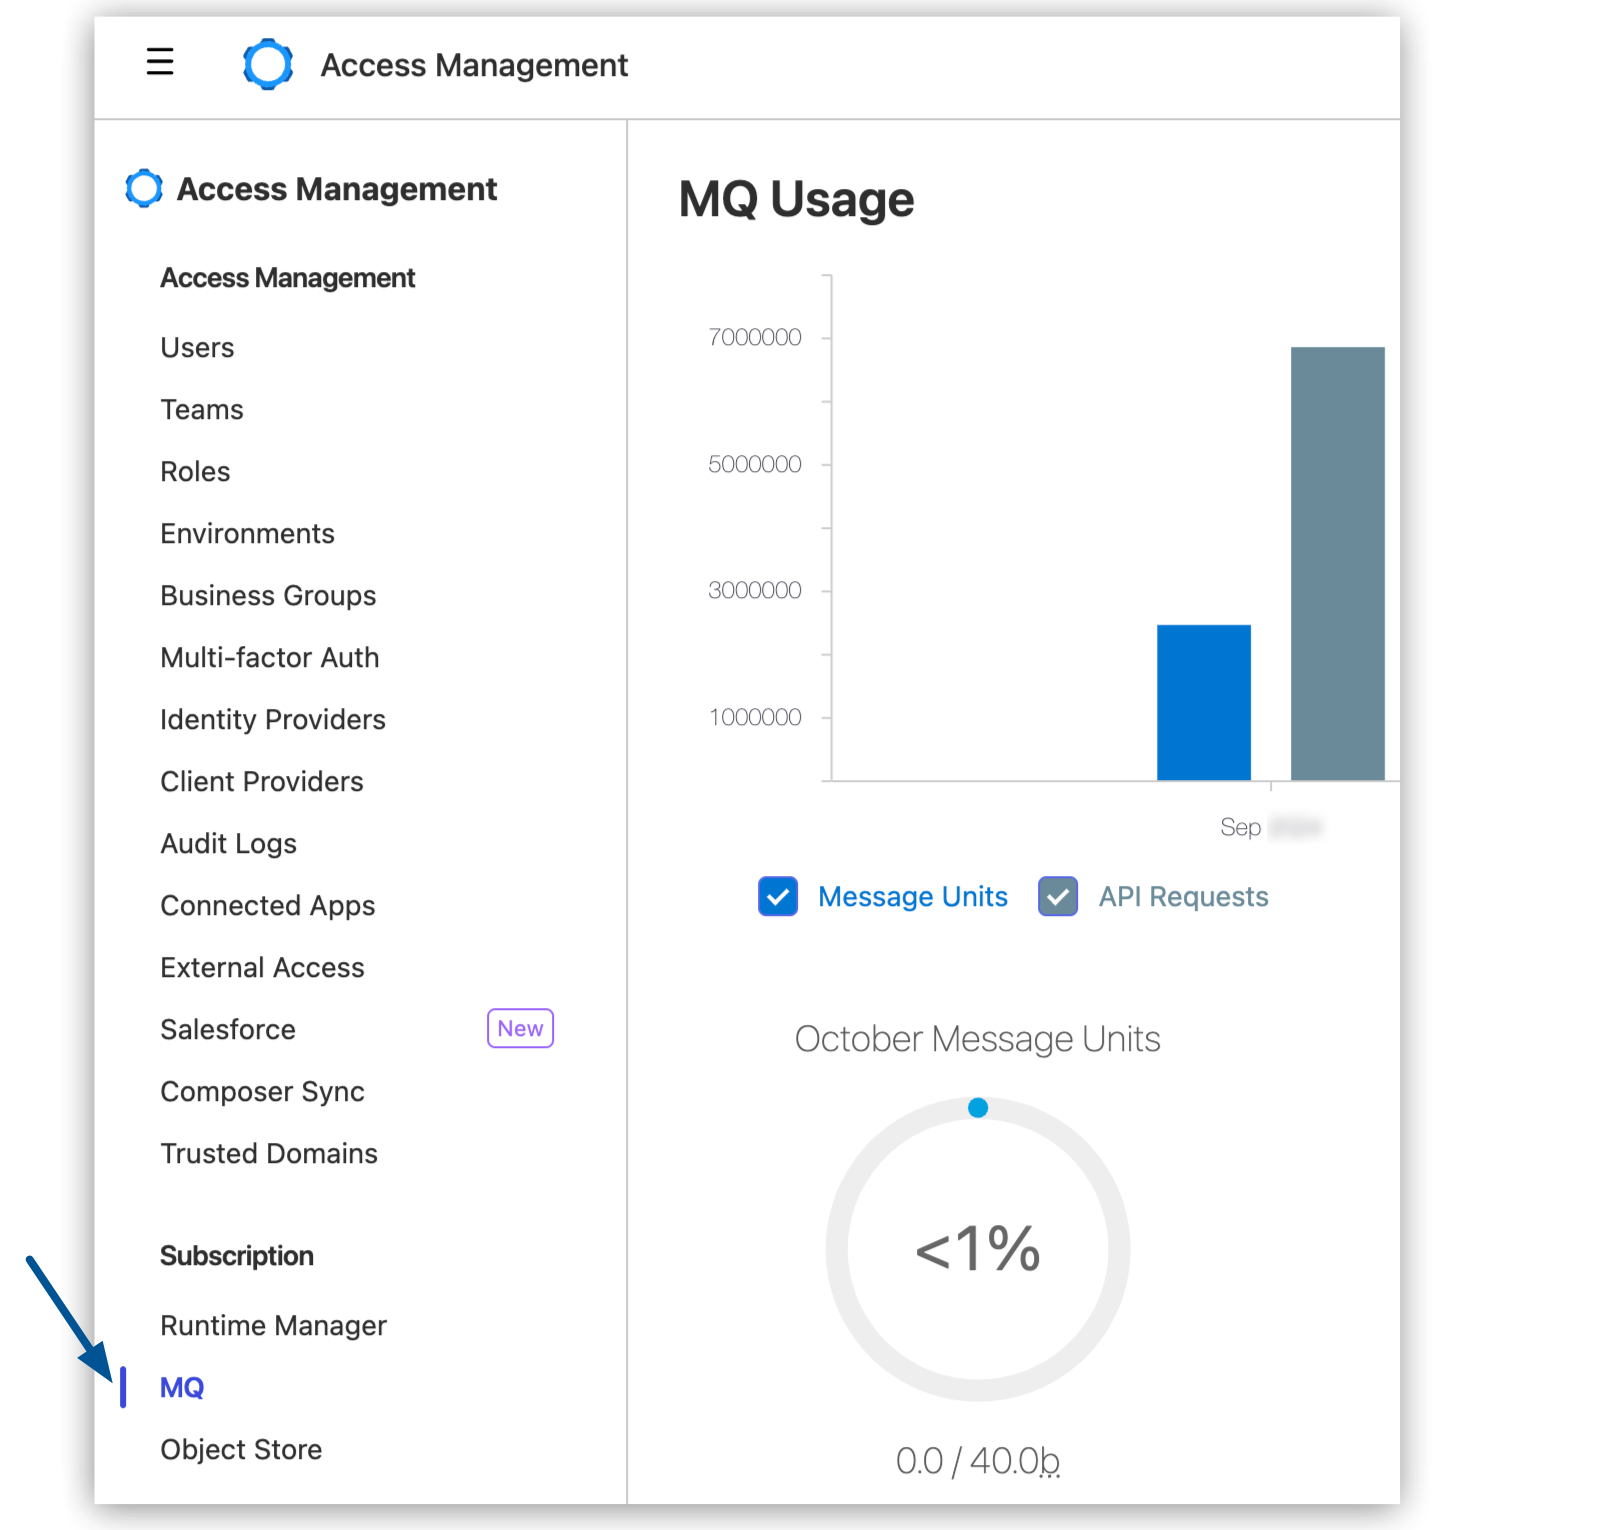
Task: Click the gear icon beside sidebar Access Management title
Action: click(143, 188)
